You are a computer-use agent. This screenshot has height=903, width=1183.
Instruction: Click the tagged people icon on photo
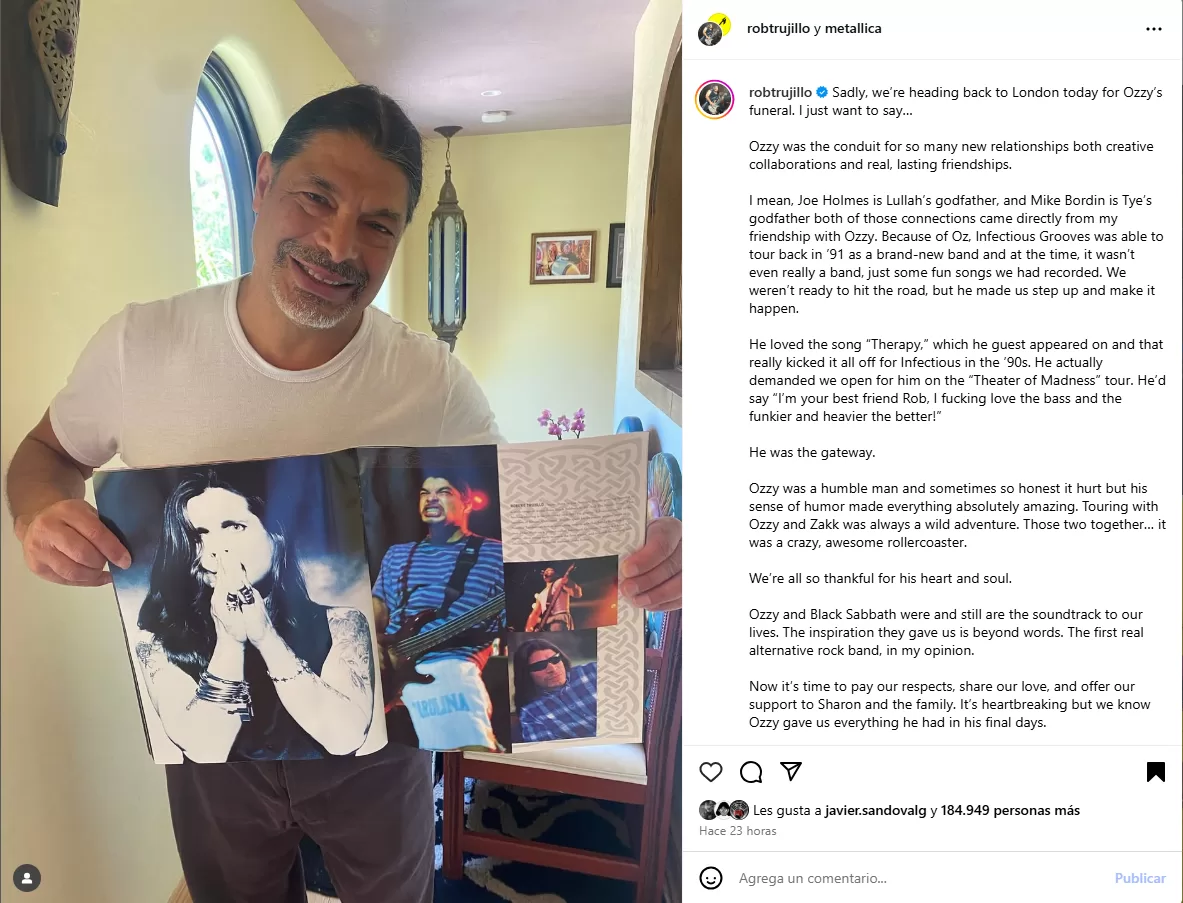point(27,878)
